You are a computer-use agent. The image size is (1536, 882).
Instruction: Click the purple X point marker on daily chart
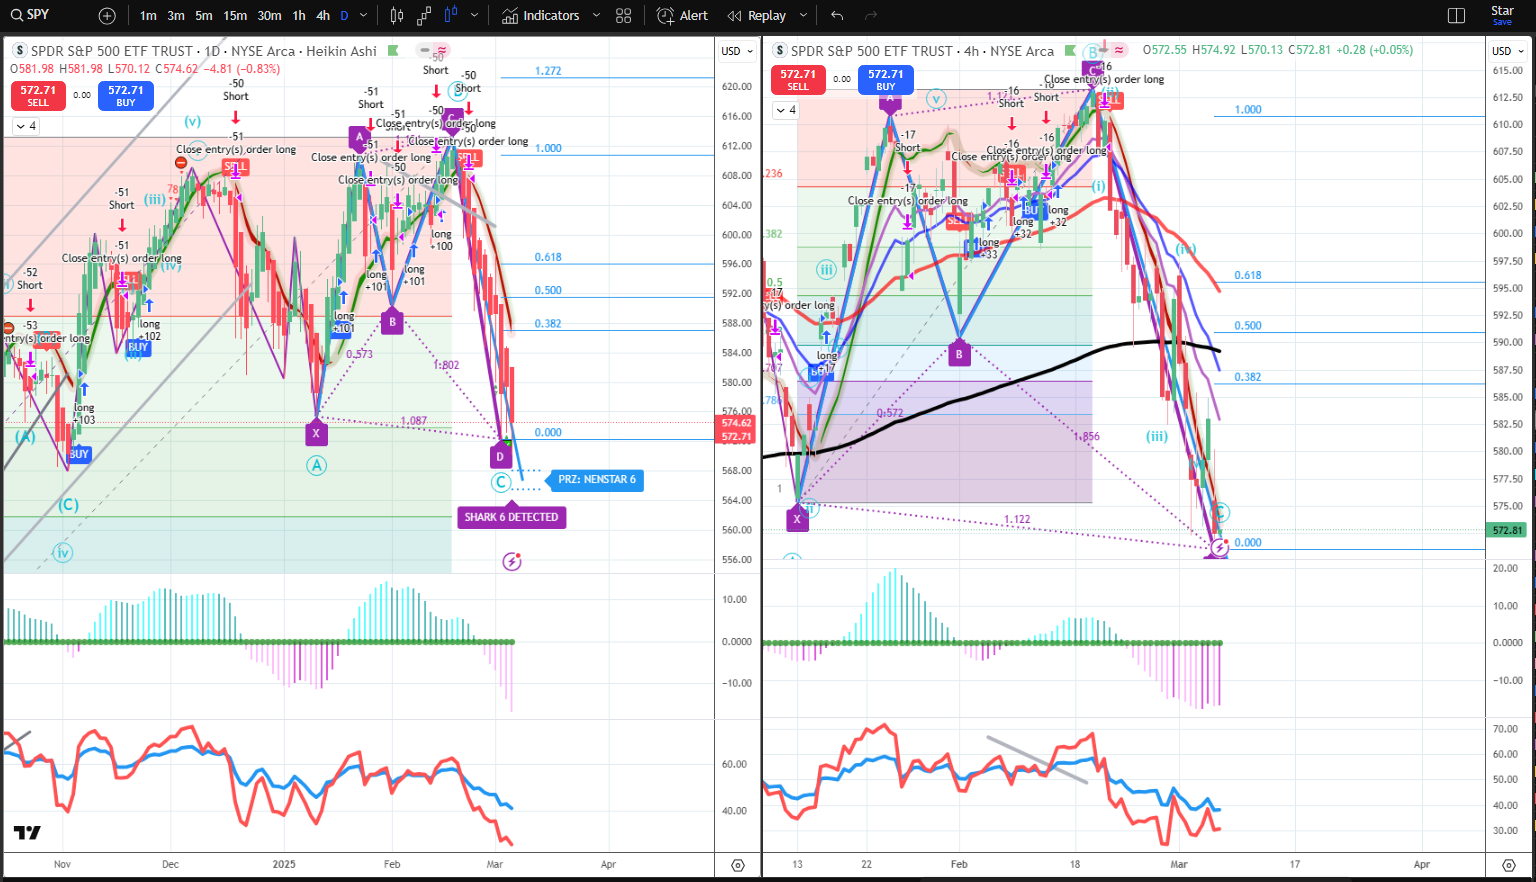[316, 433]
